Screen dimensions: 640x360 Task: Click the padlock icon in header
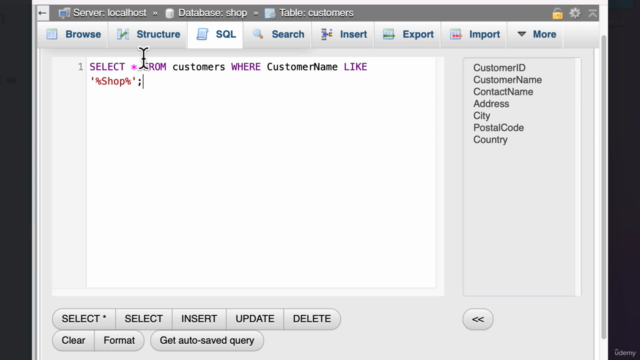558,13
